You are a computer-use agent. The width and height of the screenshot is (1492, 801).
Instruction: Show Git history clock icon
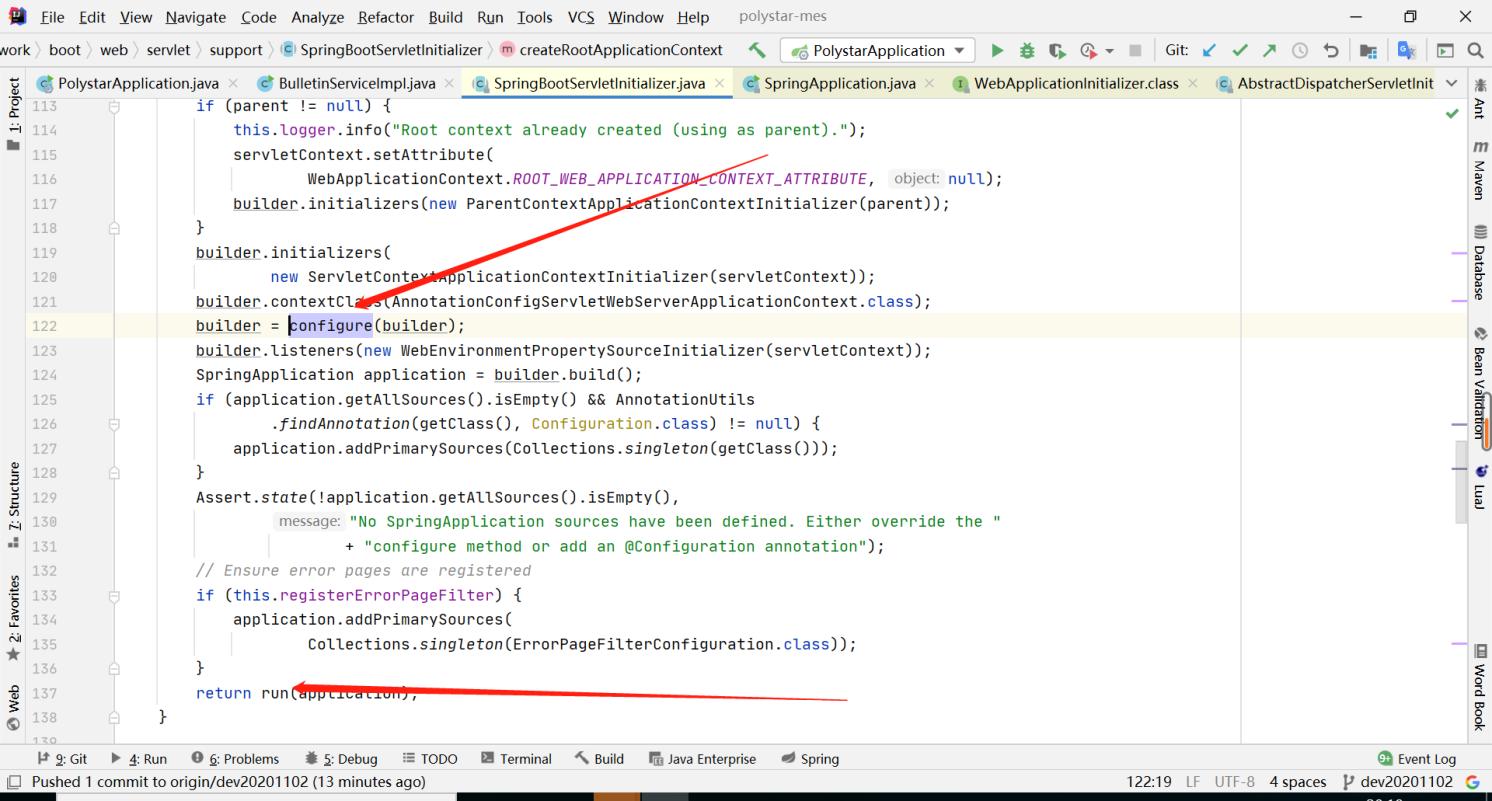click(x=1300, y=50)
